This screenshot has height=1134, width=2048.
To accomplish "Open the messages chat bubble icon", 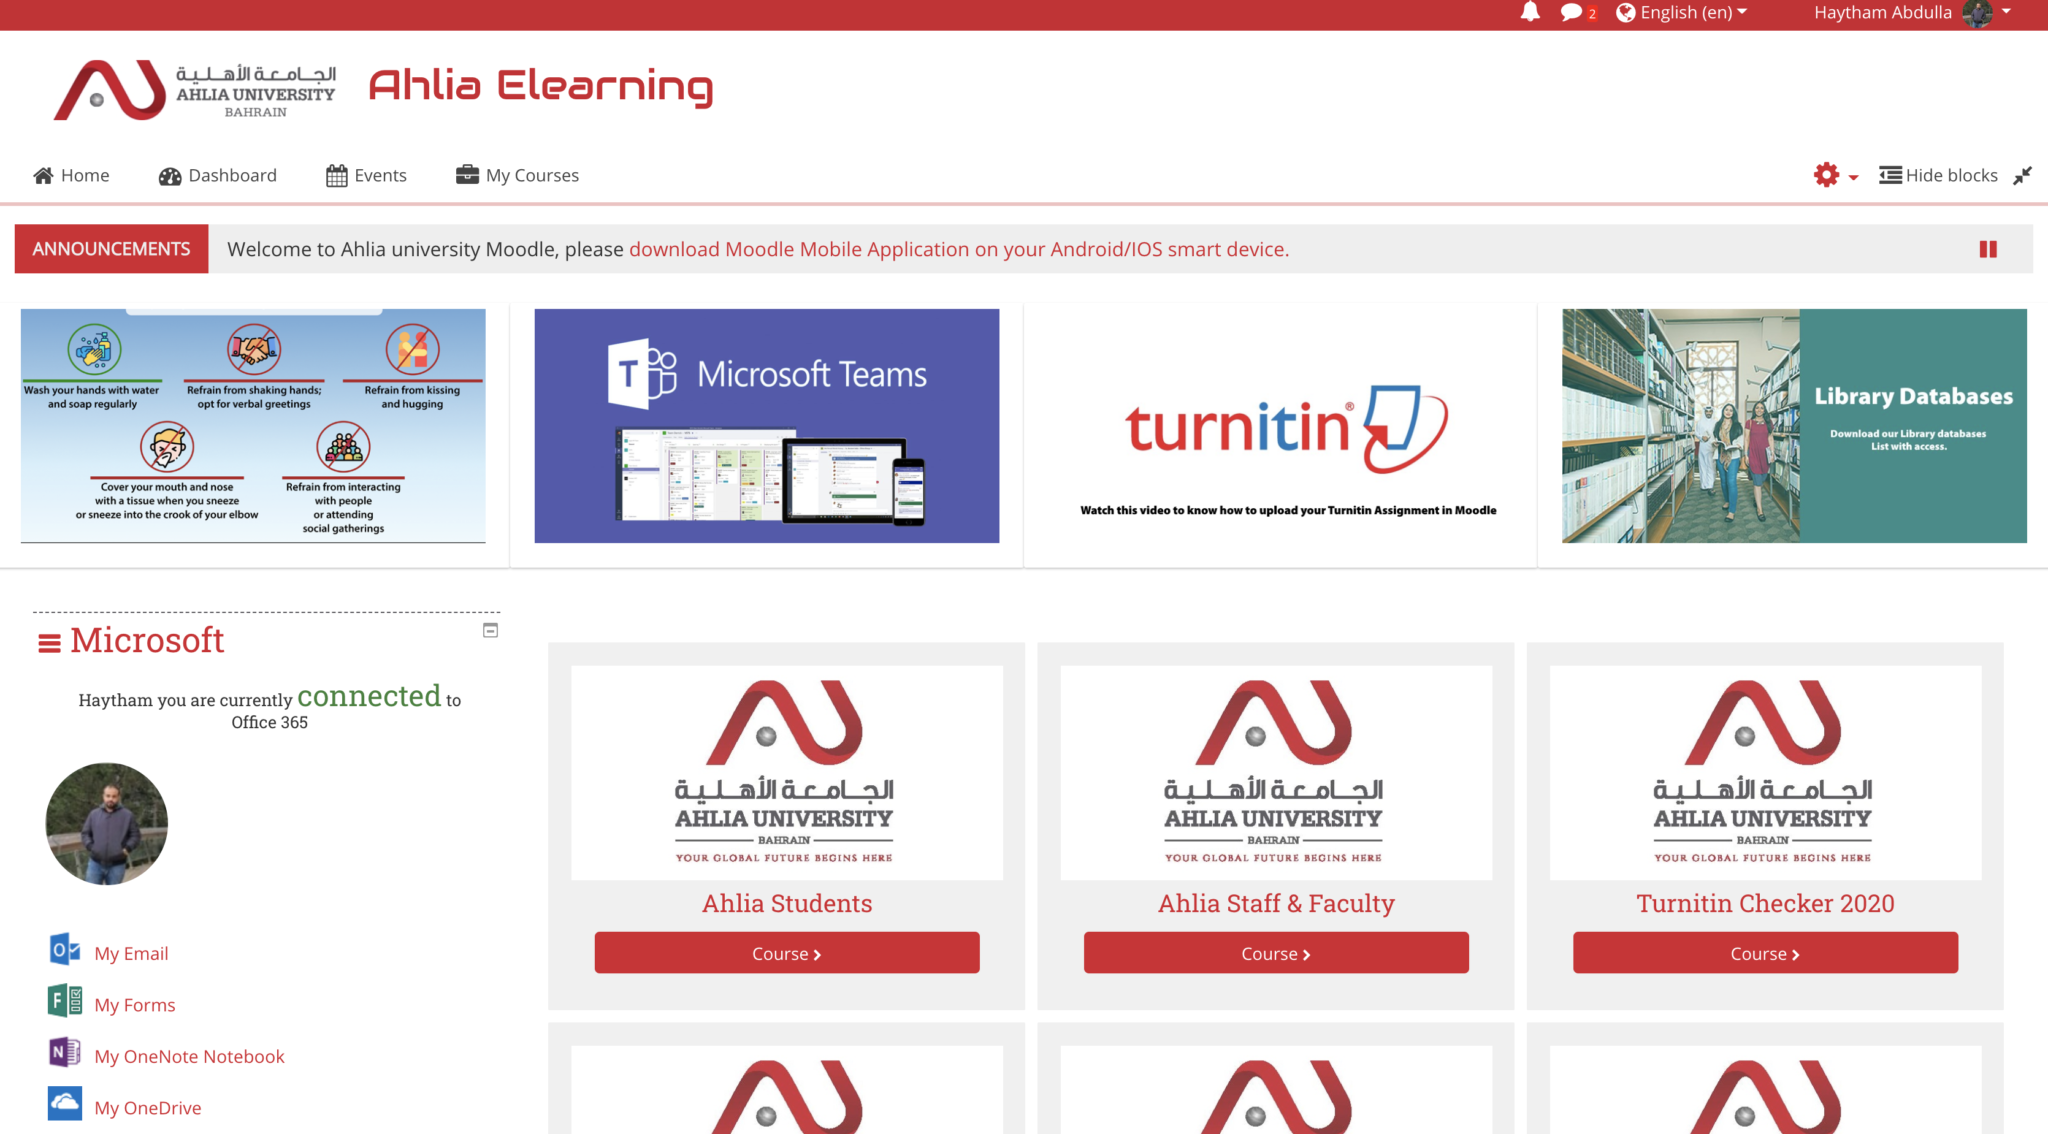I will [1571, 12].
